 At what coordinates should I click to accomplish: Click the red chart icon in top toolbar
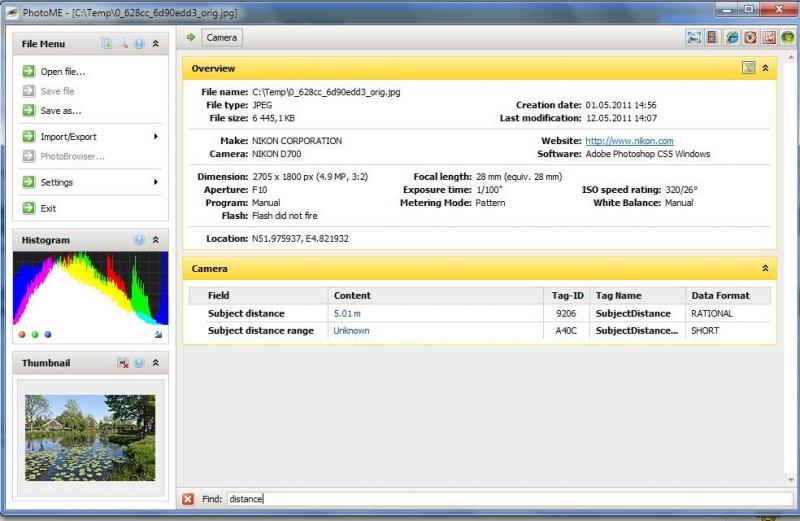[x=769, y=37]
